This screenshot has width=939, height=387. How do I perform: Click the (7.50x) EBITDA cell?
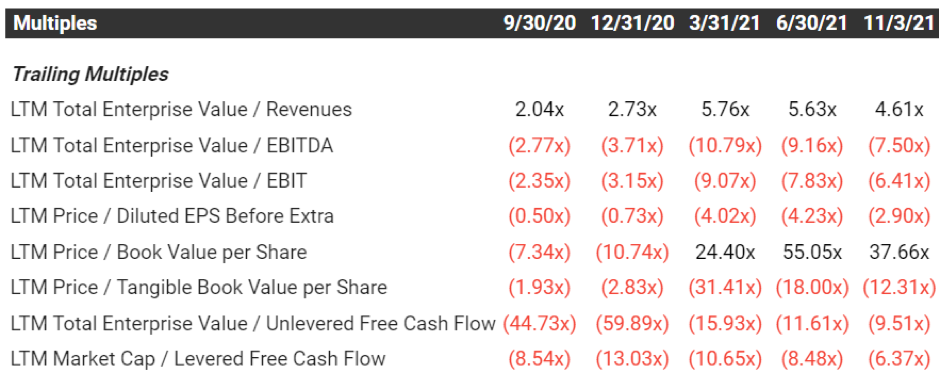click(899, 146)
